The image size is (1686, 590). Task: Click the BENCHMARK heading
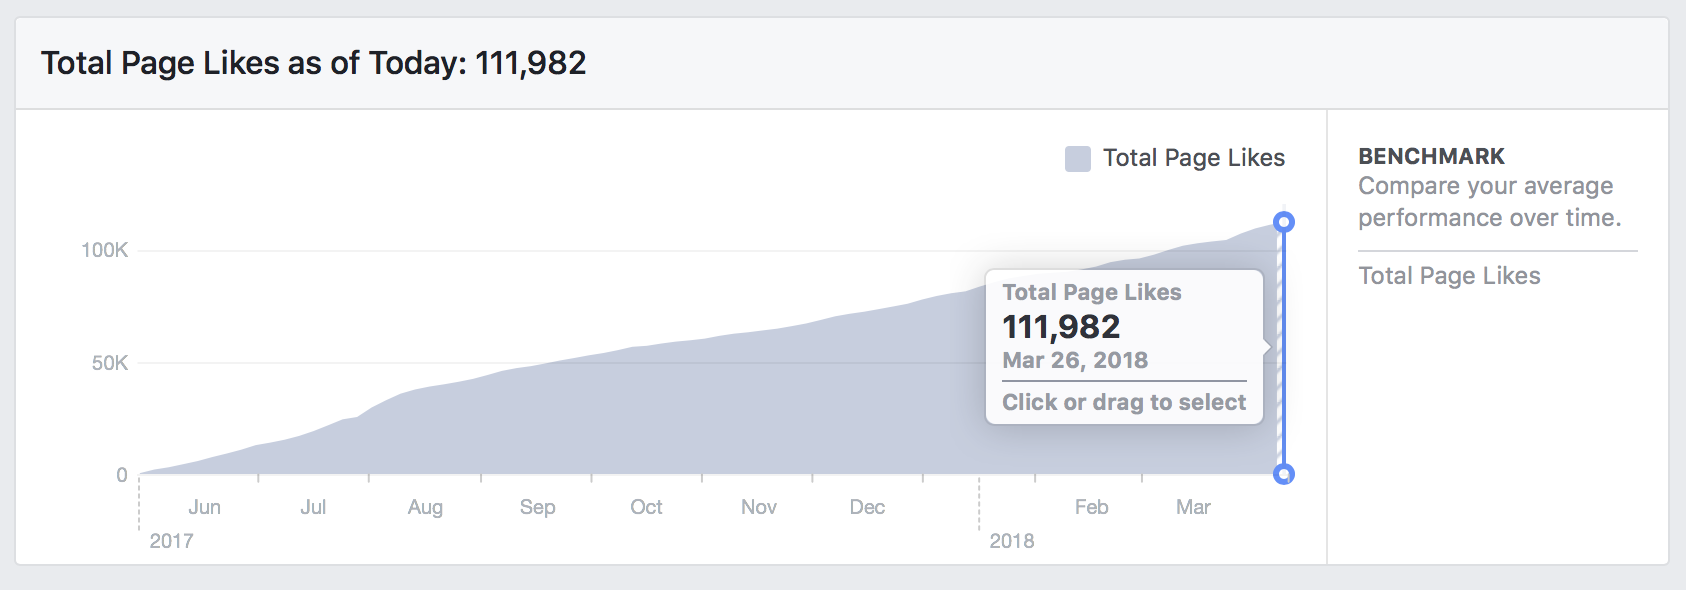[1431, 156]
